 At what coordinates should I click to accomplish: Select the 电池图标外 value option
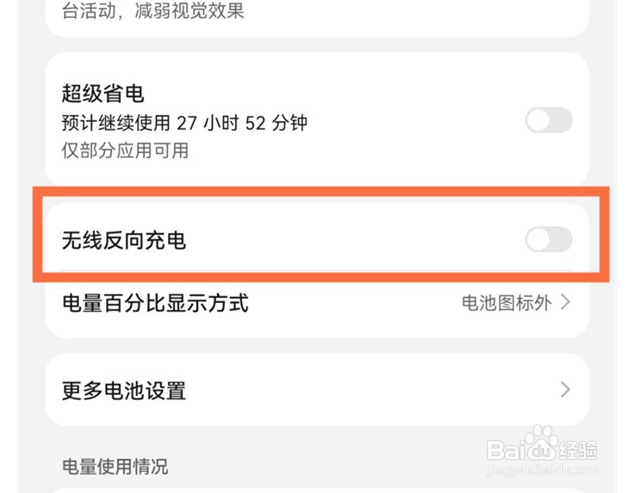tap(506, 302)
